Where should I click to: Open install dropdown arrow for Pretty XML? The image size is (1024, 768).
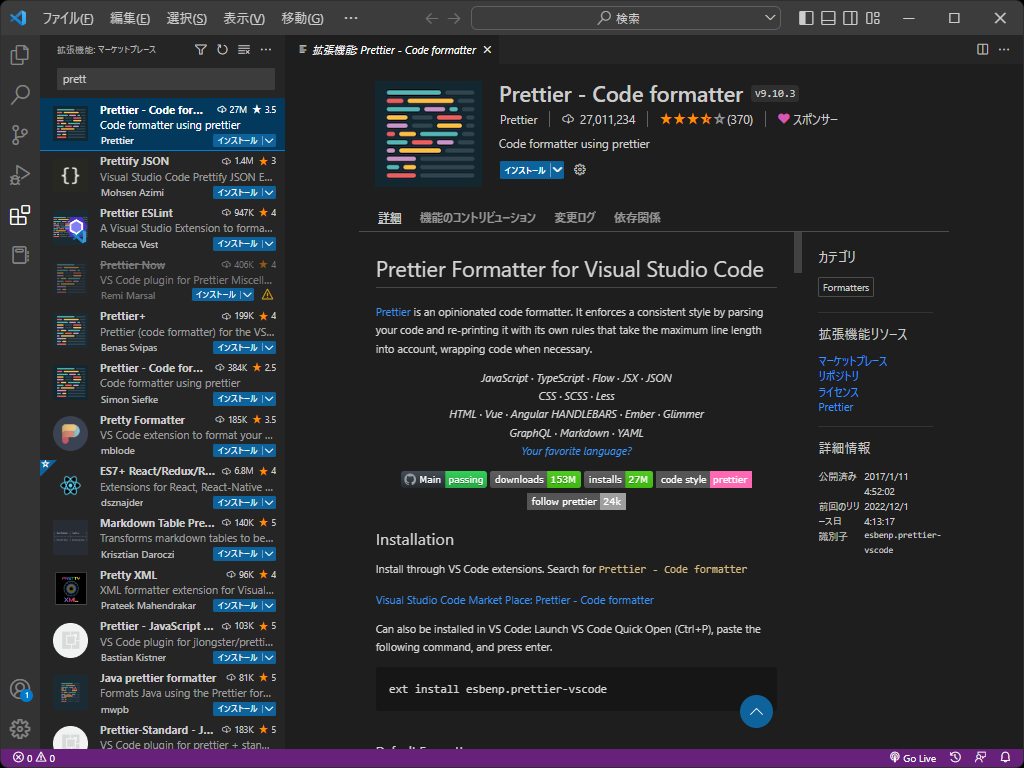[x=269, y=606]
